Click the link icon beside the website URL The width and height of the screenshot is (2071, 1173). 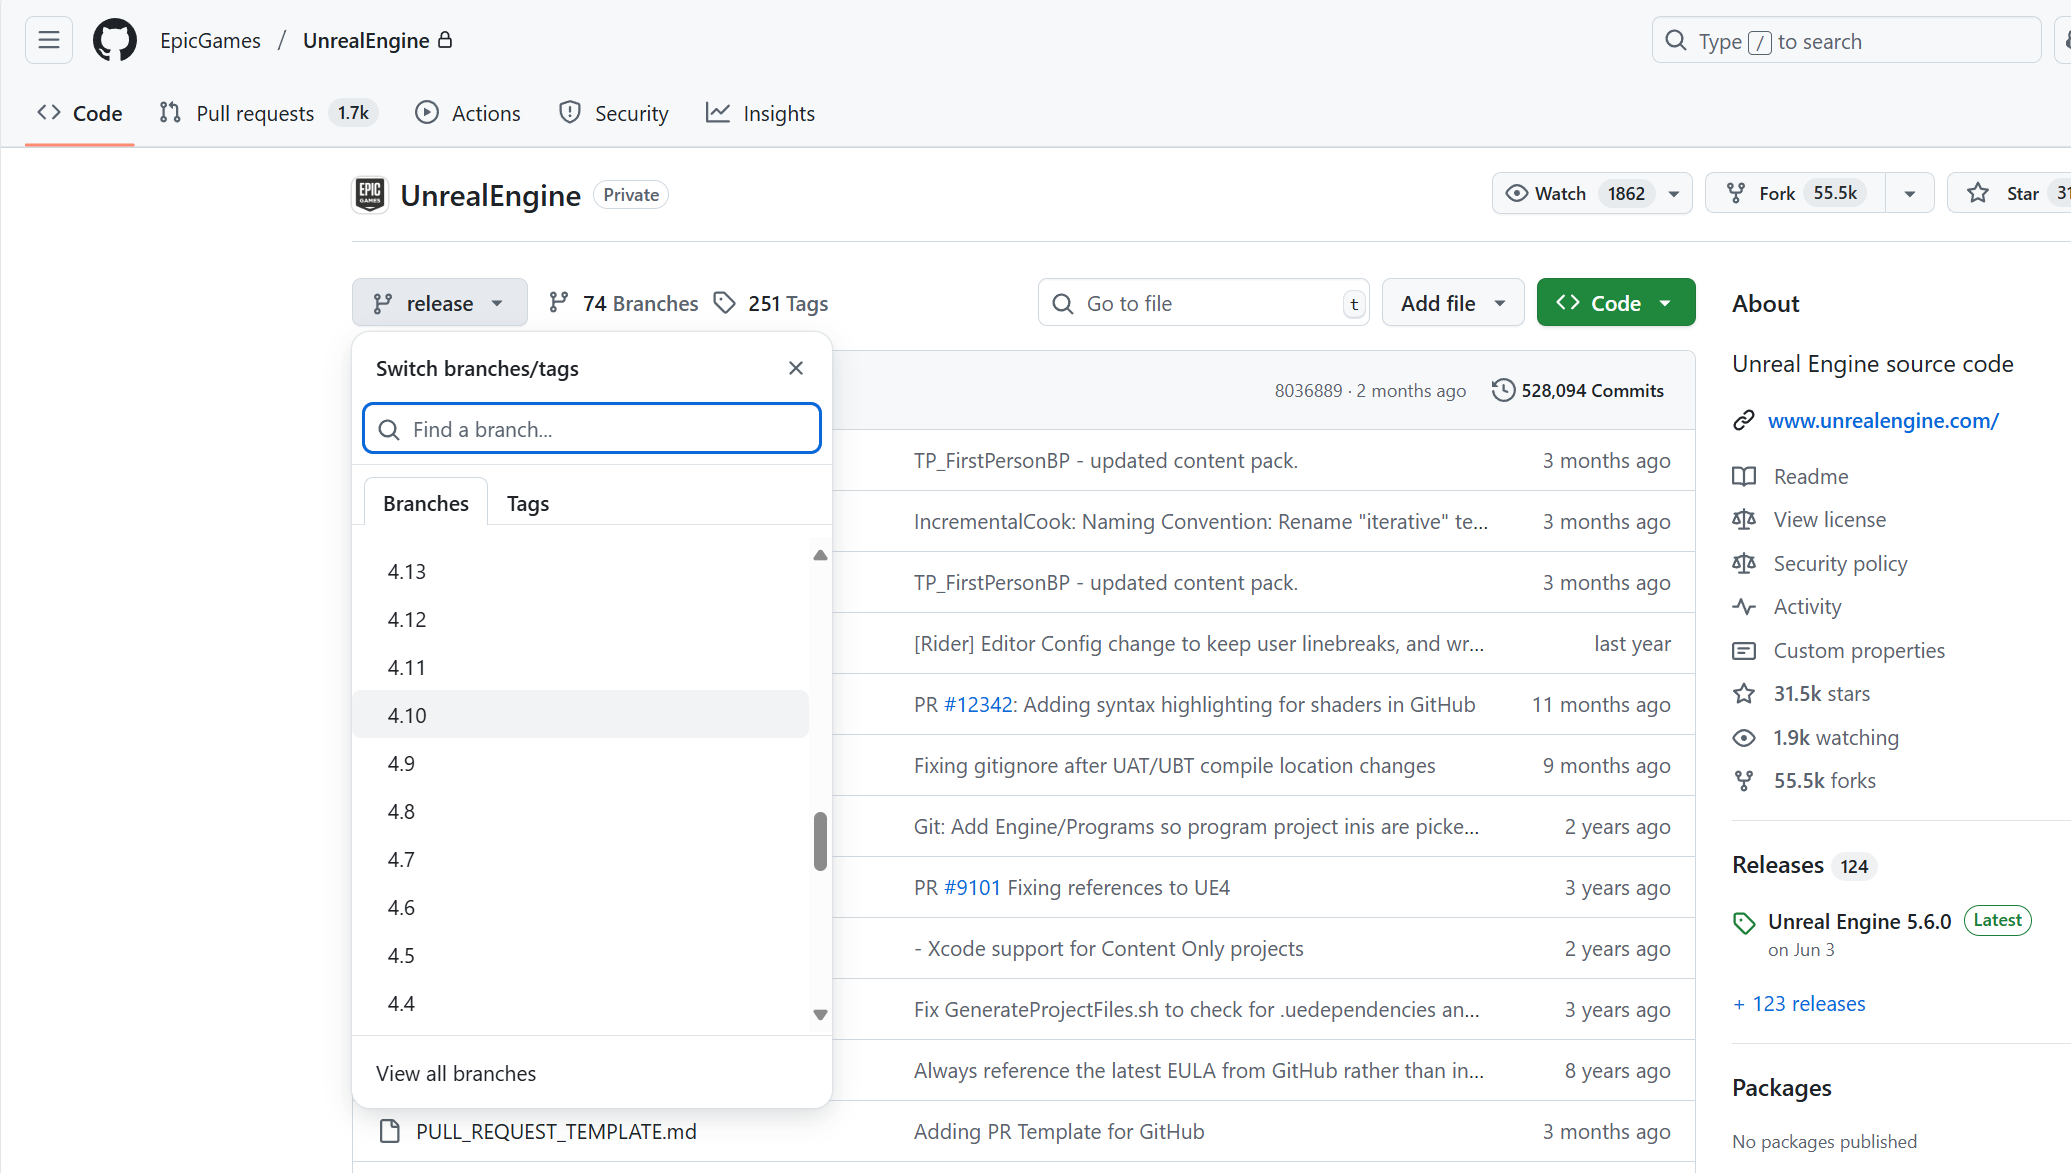pos(1744,420)
